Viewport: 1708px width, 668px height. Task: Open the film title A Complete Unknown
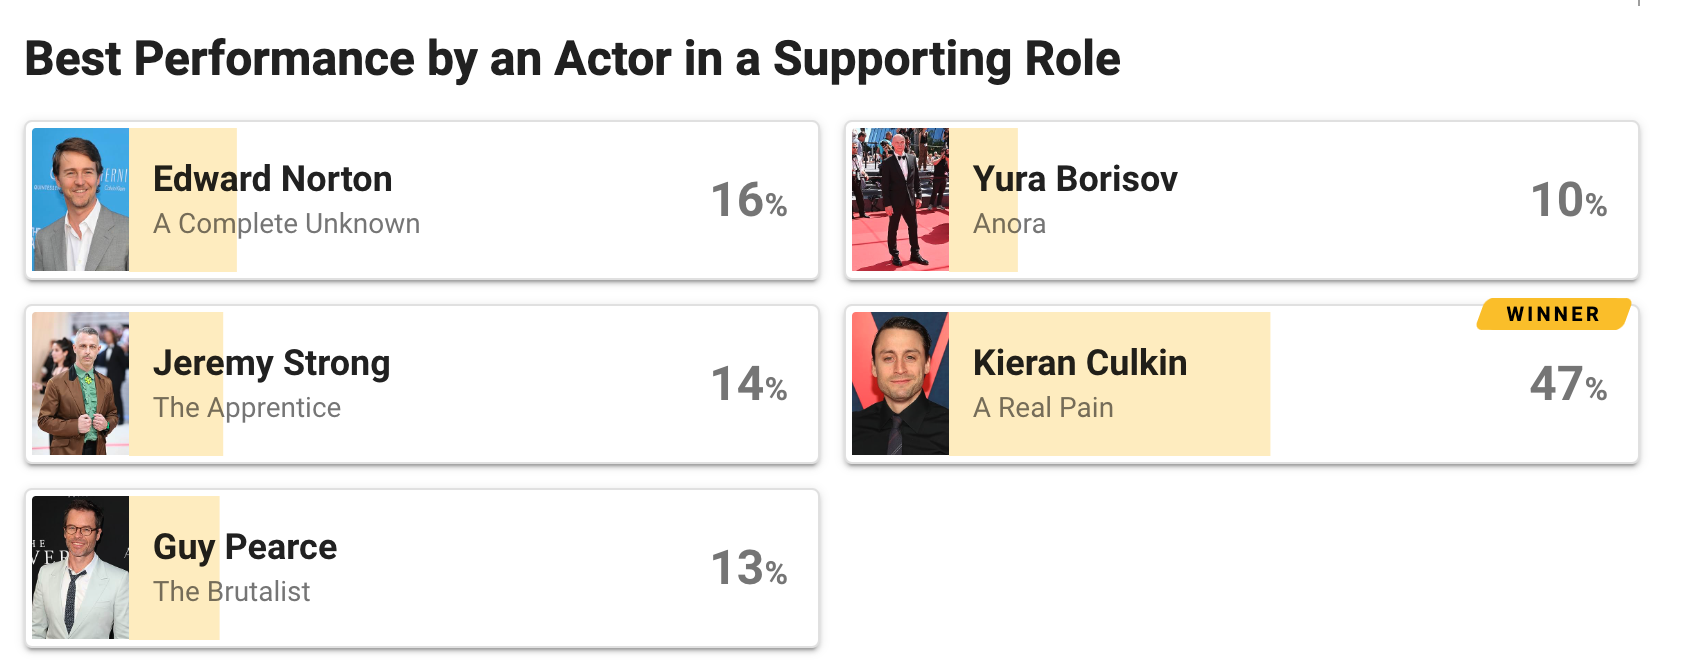[x=286, y=224]
